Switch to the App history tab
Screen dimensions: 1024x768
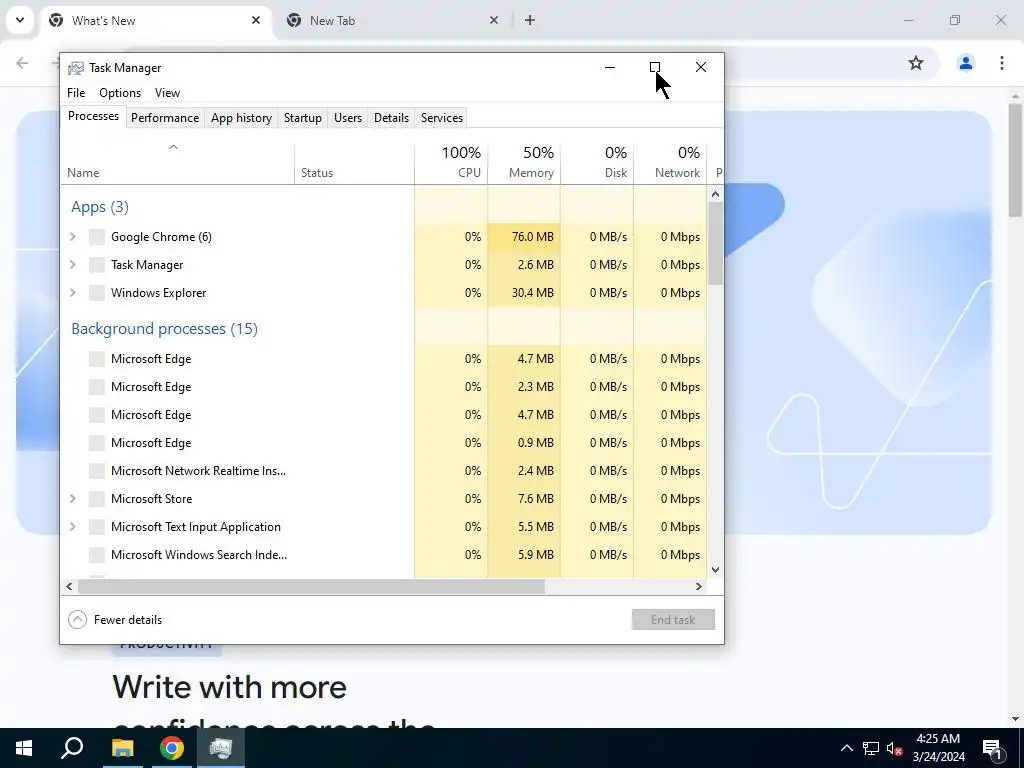(241, 118)
